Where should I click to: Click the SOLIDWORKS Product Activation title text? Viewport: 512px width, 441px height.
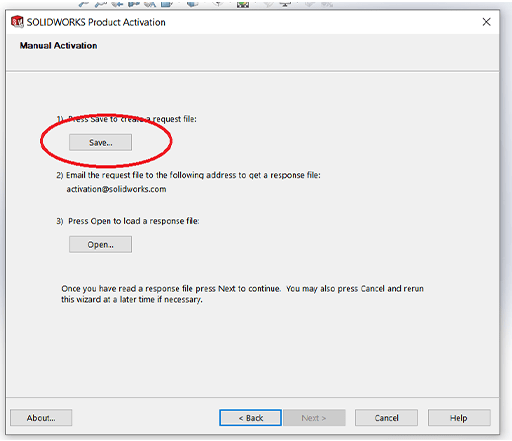(96, 22)
